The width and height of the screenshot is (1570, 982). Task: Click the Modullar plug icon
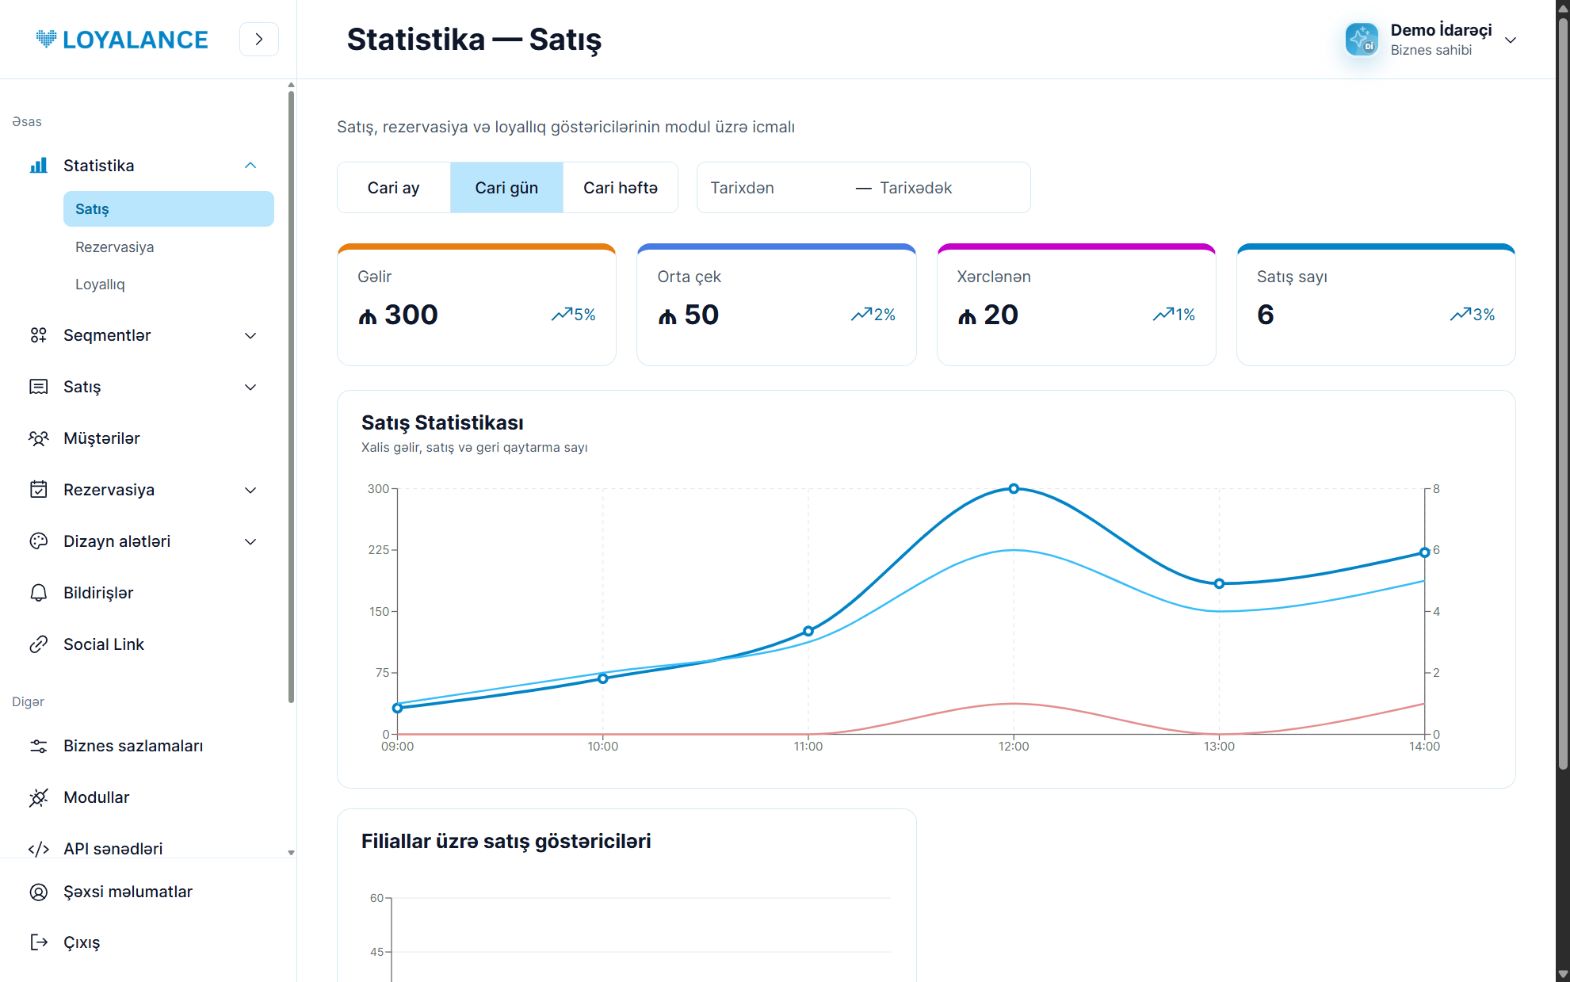pyautogui.click(x=38, y=797)
